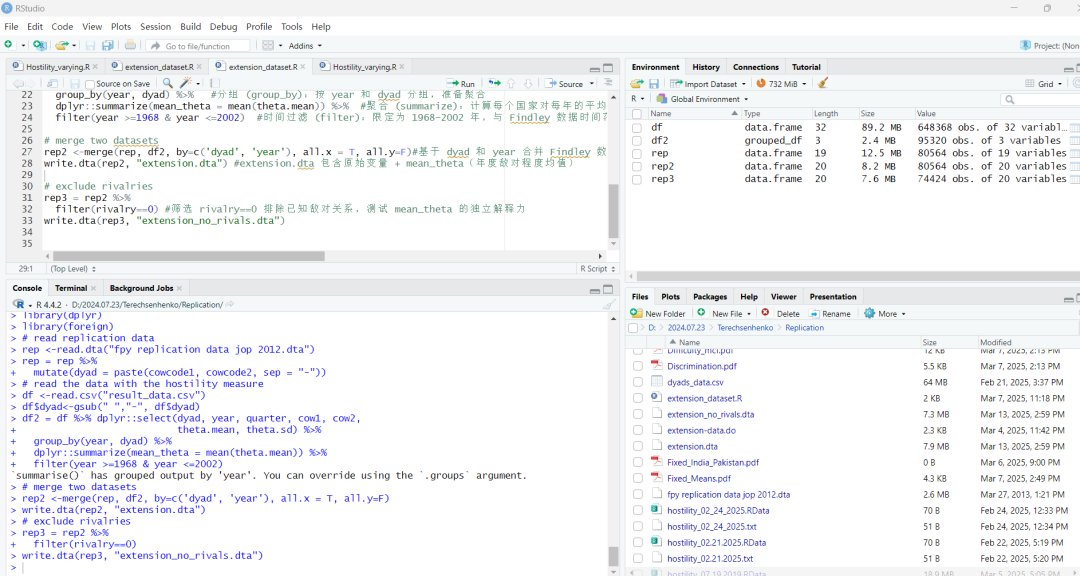Click the New Folder icon in Files pane
This screenshot has width=1080, height=576.
pos(636,313)
